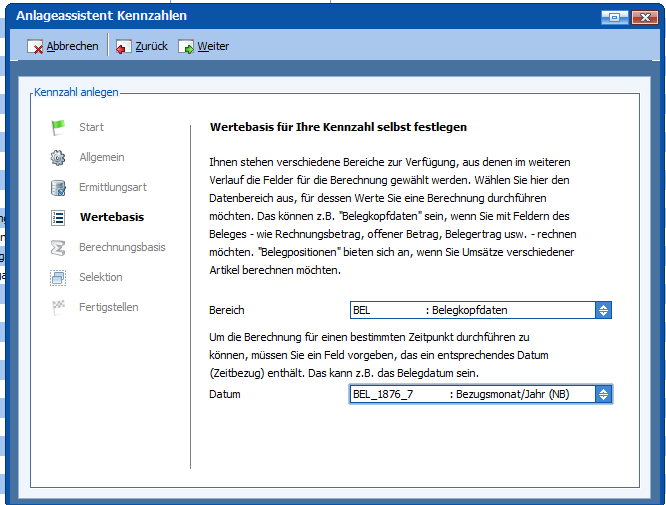The image size is (666, 505).
Task: Click the Bereich field showing Belegkopfdaten
Action: point(472,310)
